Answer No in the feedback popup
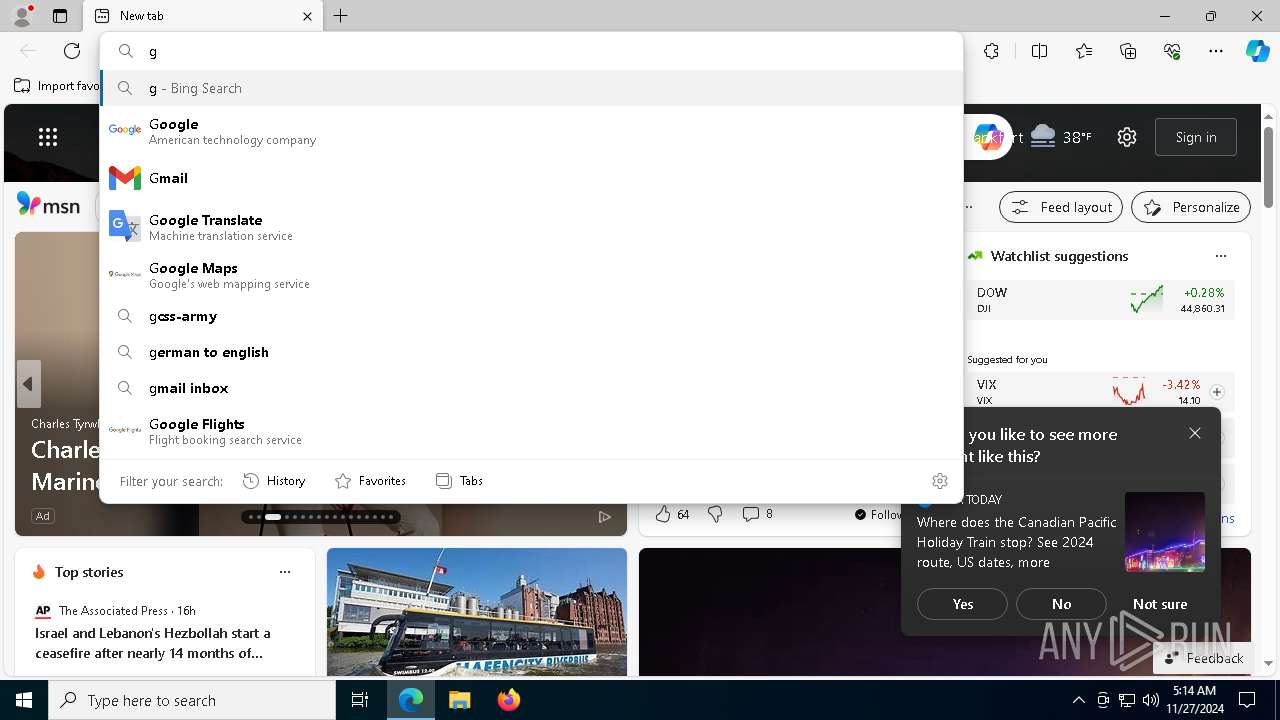 pos(1061,604)
